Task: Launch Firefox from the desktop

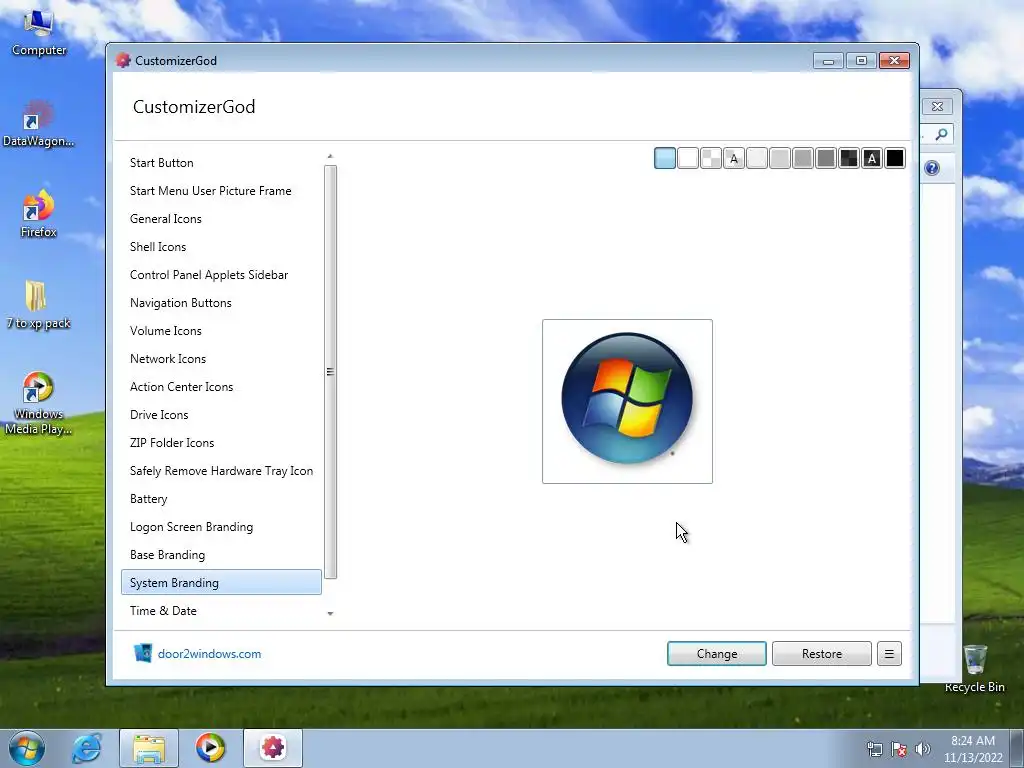Action: [39, 214]
